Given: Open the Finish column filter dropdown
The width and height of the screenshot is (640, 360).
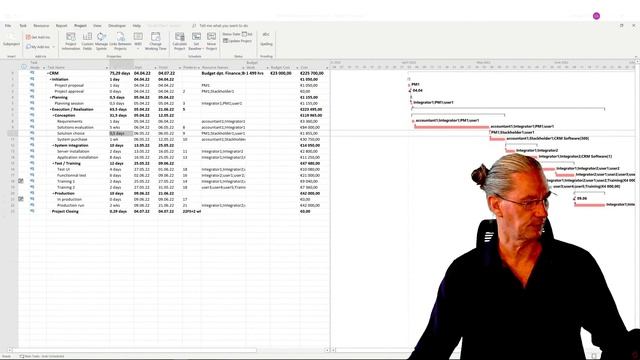Looking at the screenshot, I should tap(180, 67).
